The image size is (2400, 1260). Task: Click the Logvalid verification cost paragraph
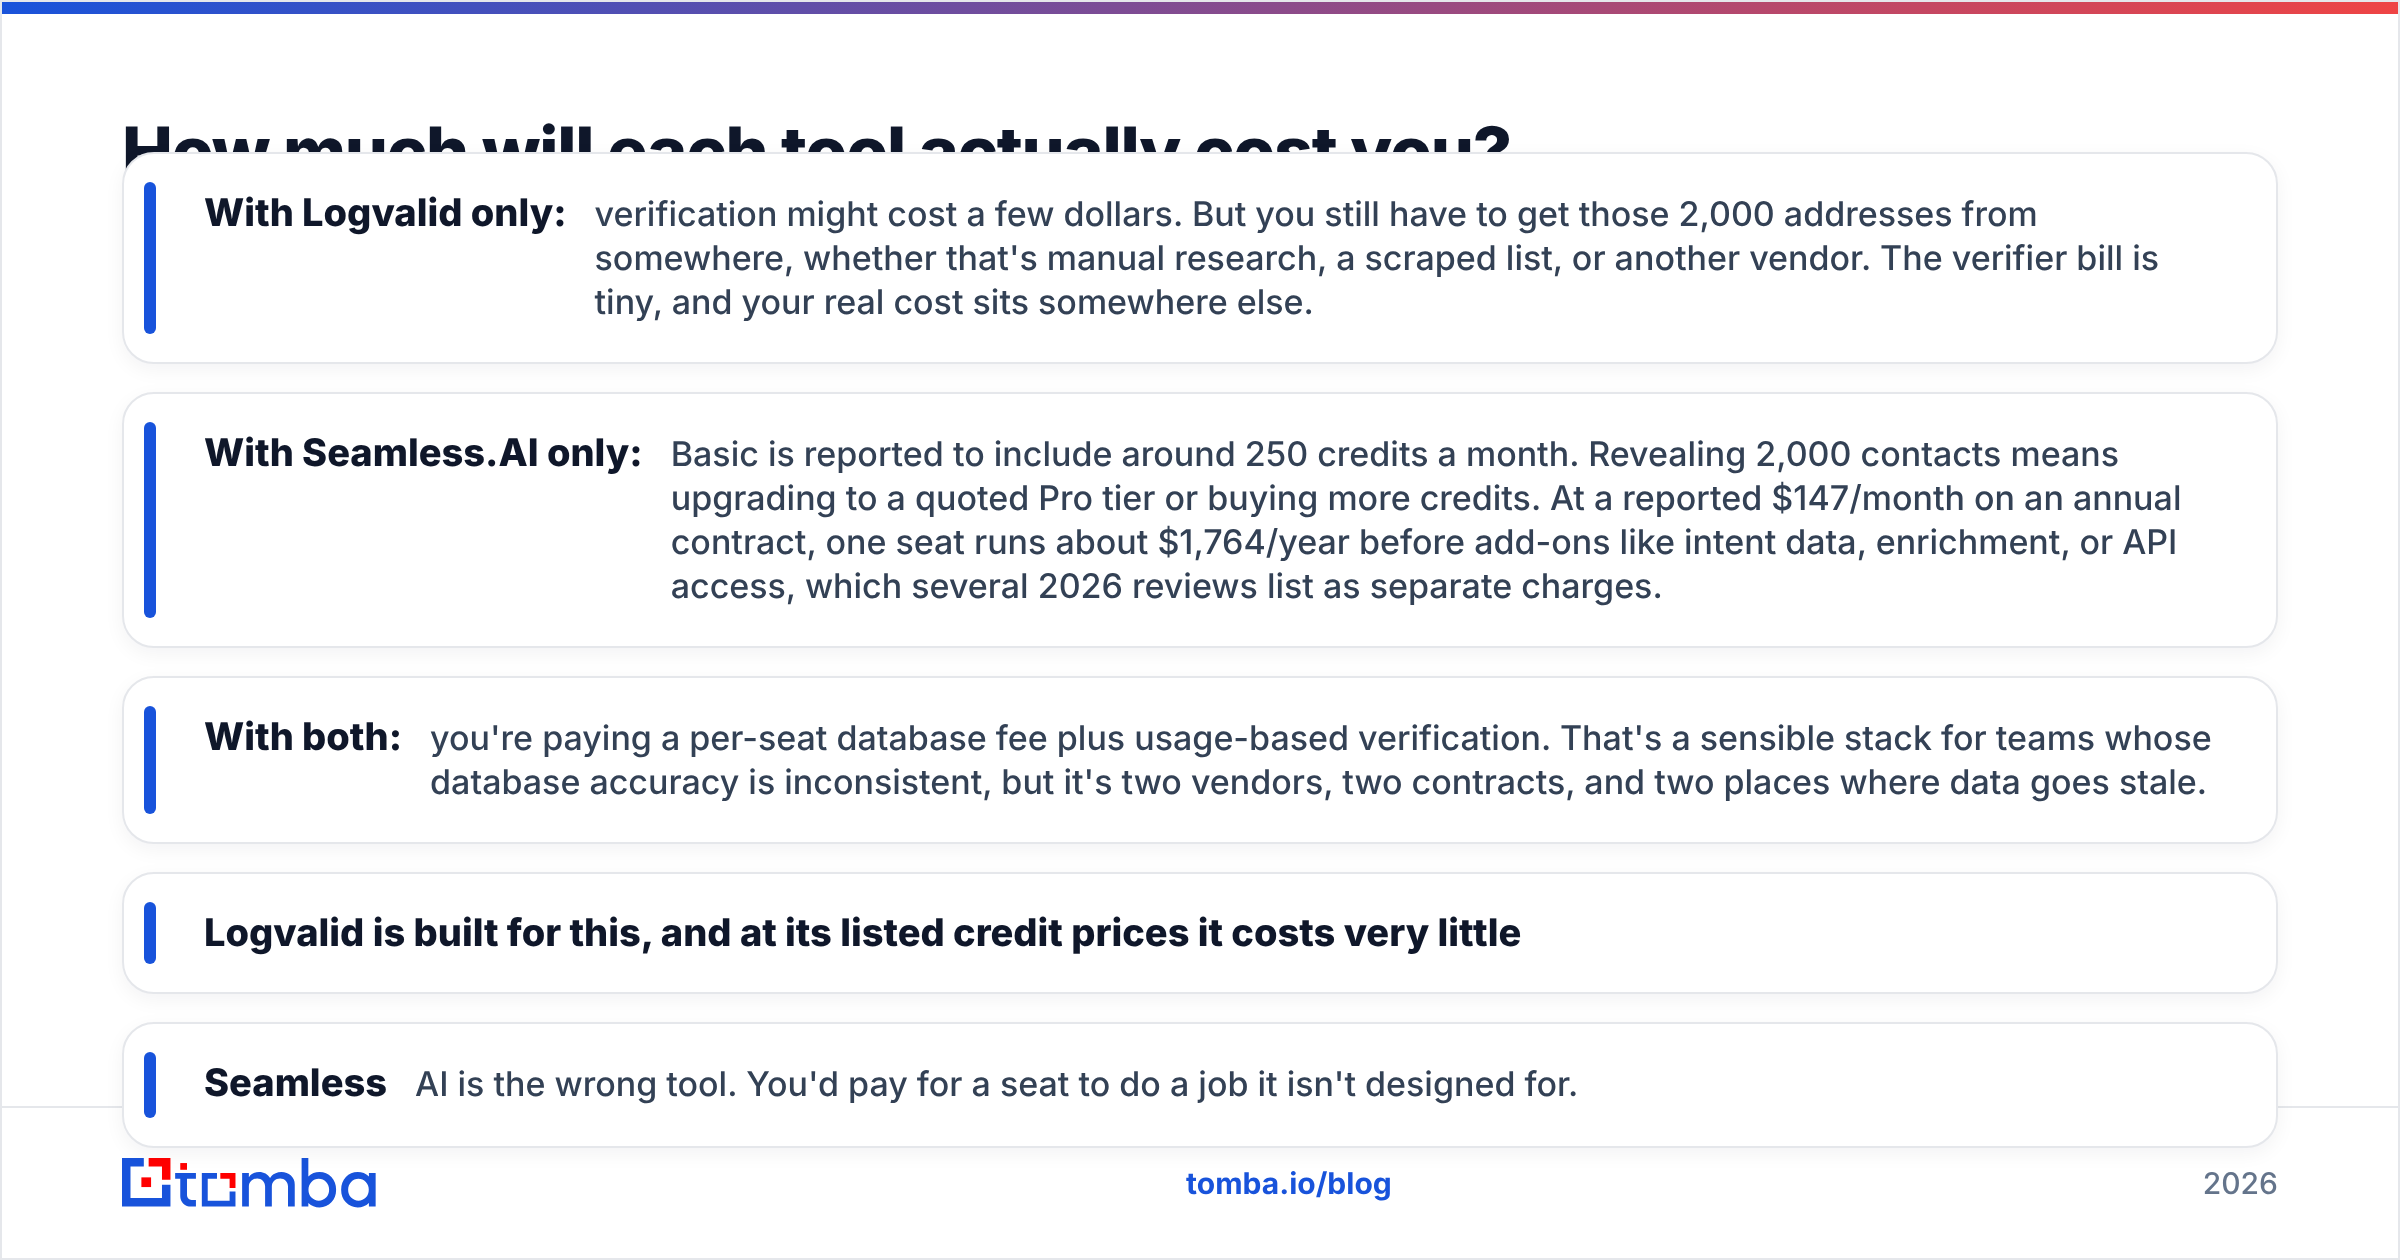coord(1376,258)
